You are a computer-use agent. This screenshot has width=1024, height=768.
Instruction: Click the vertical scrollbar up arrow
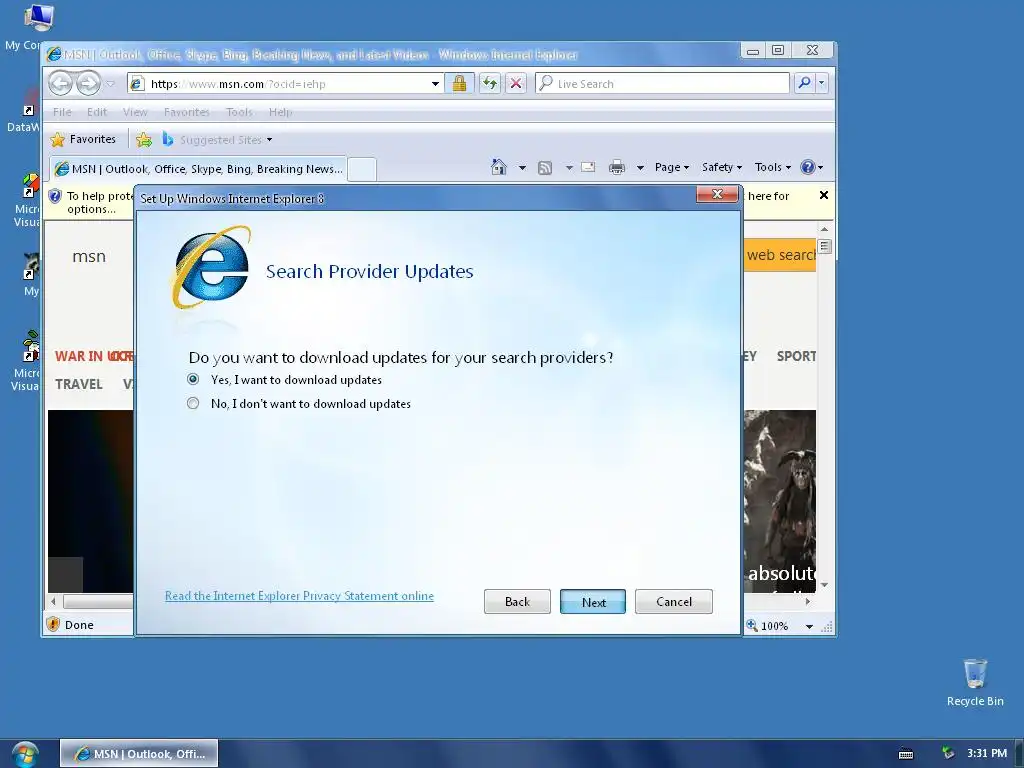tap(824, 229)
